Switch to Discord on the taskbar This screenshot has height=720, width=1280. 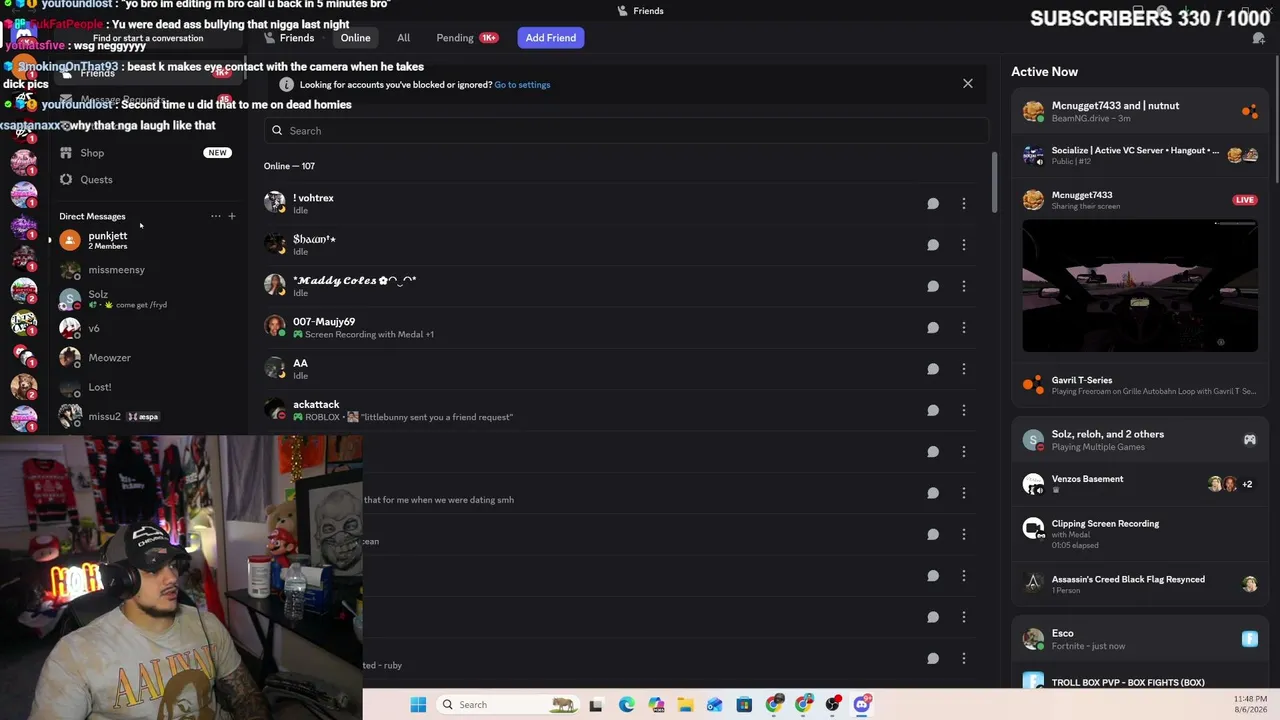tap(862, 705)
